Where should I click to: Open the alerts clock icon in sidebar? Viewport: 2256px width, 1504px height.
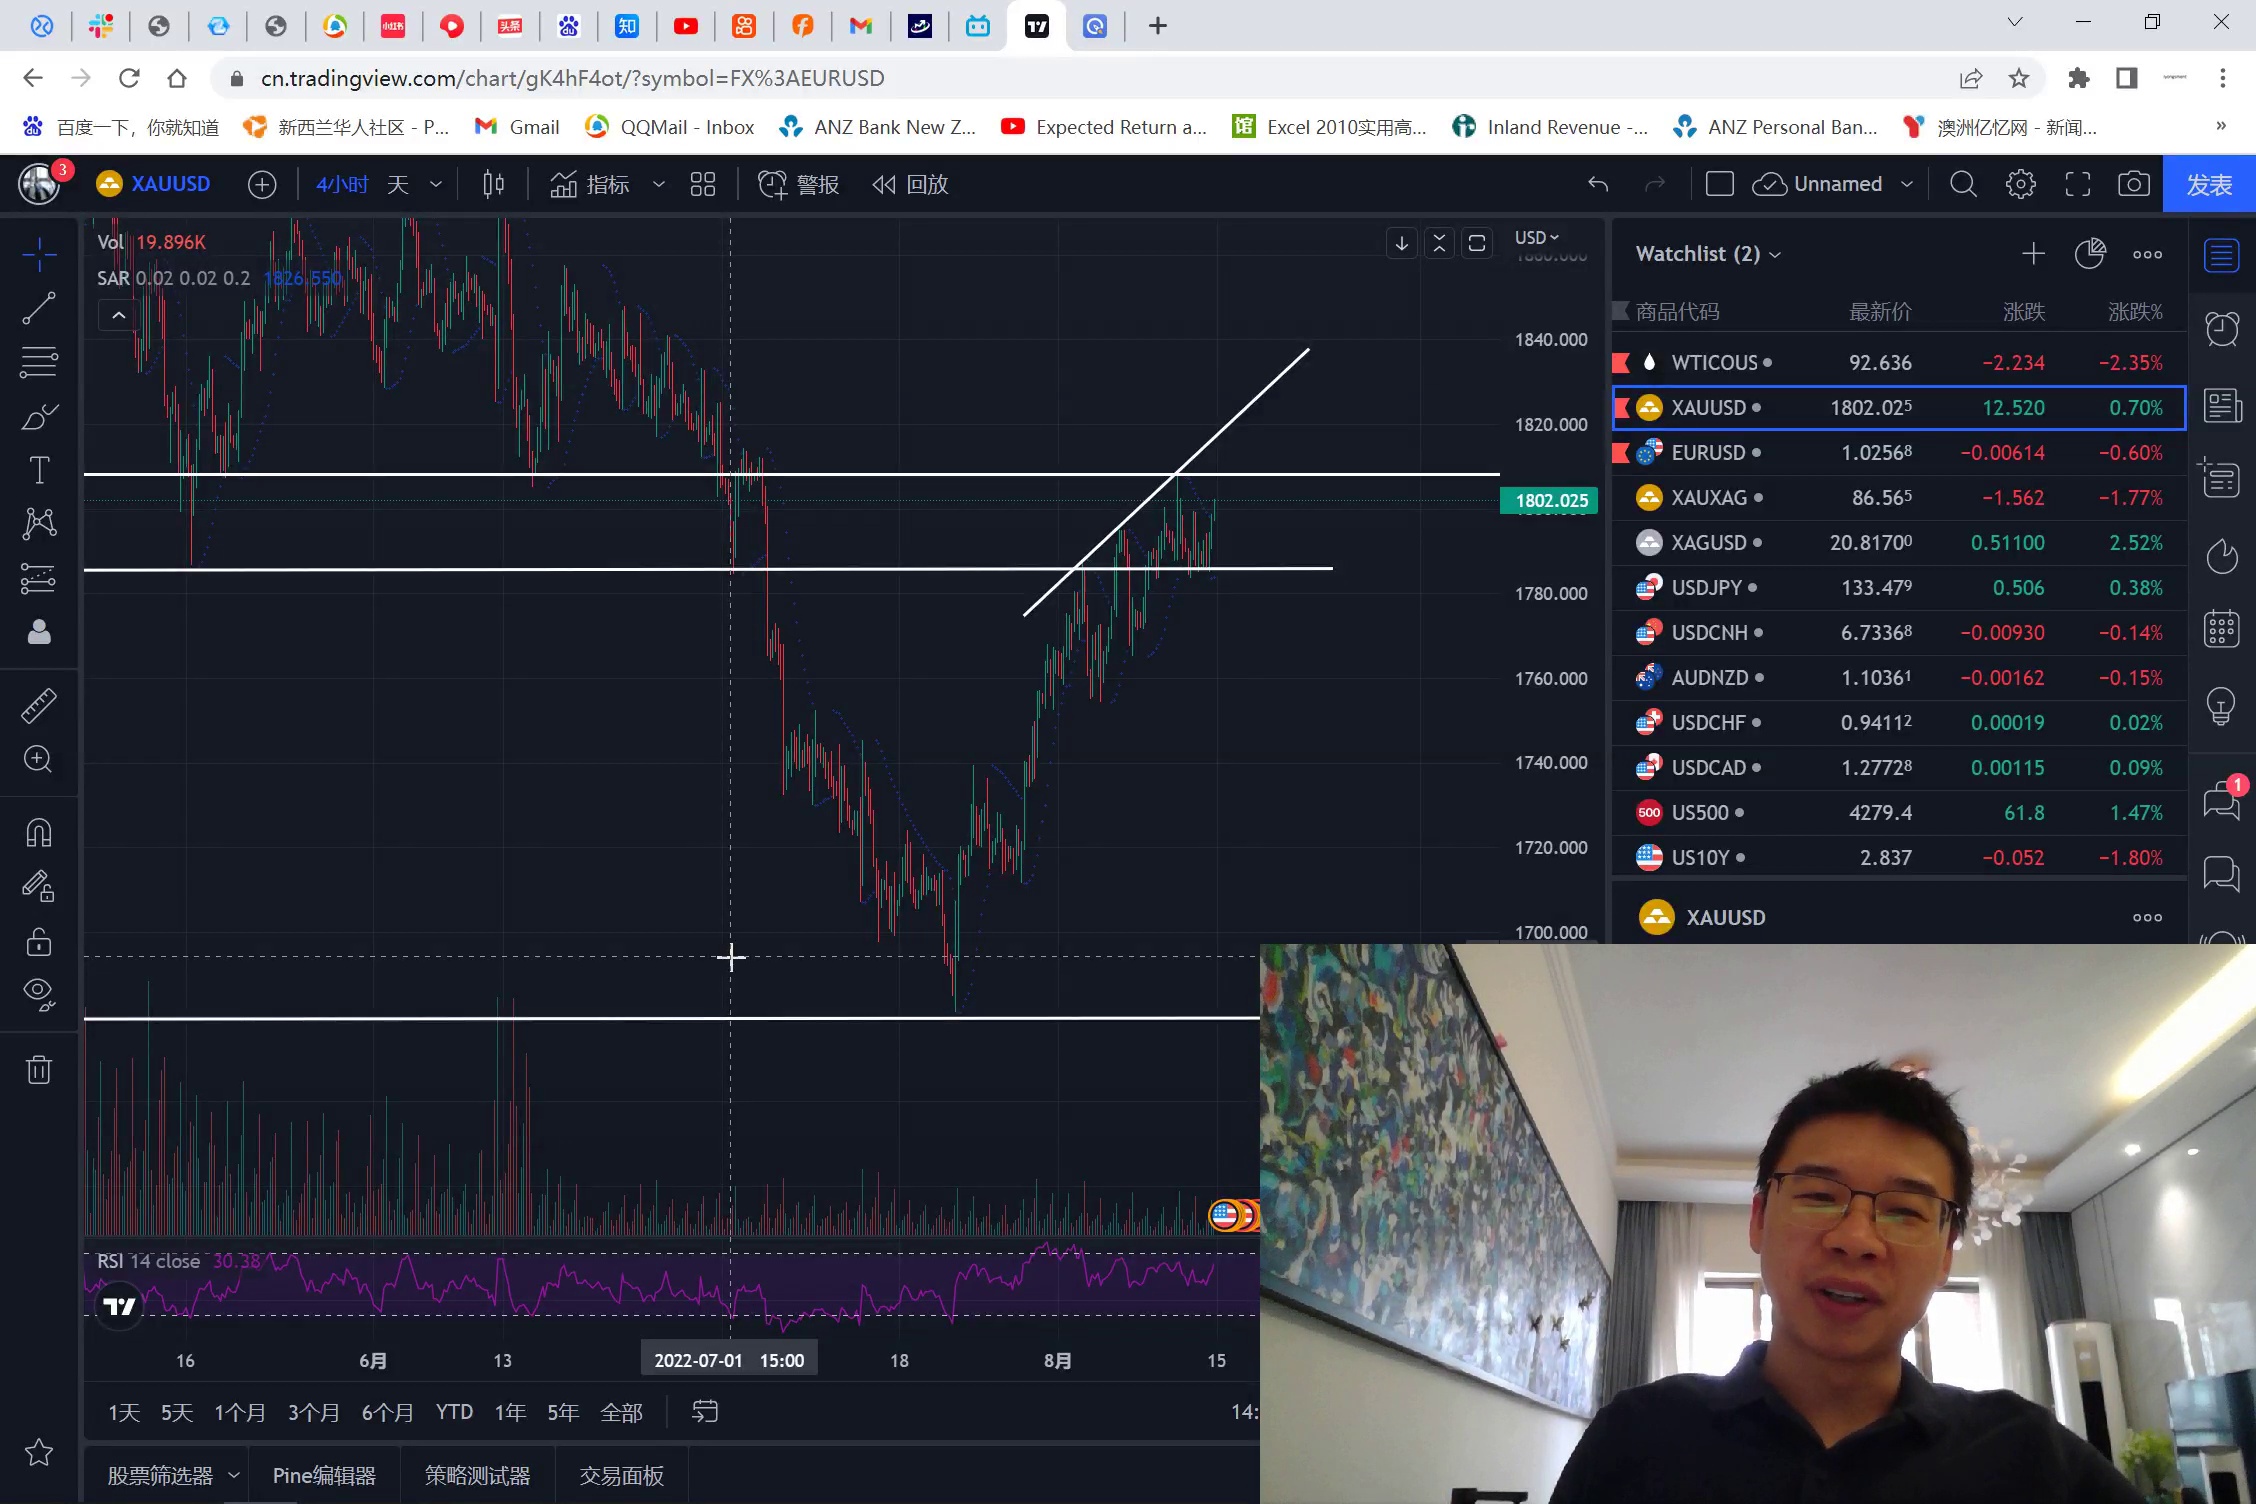(x=2221, y=329)
